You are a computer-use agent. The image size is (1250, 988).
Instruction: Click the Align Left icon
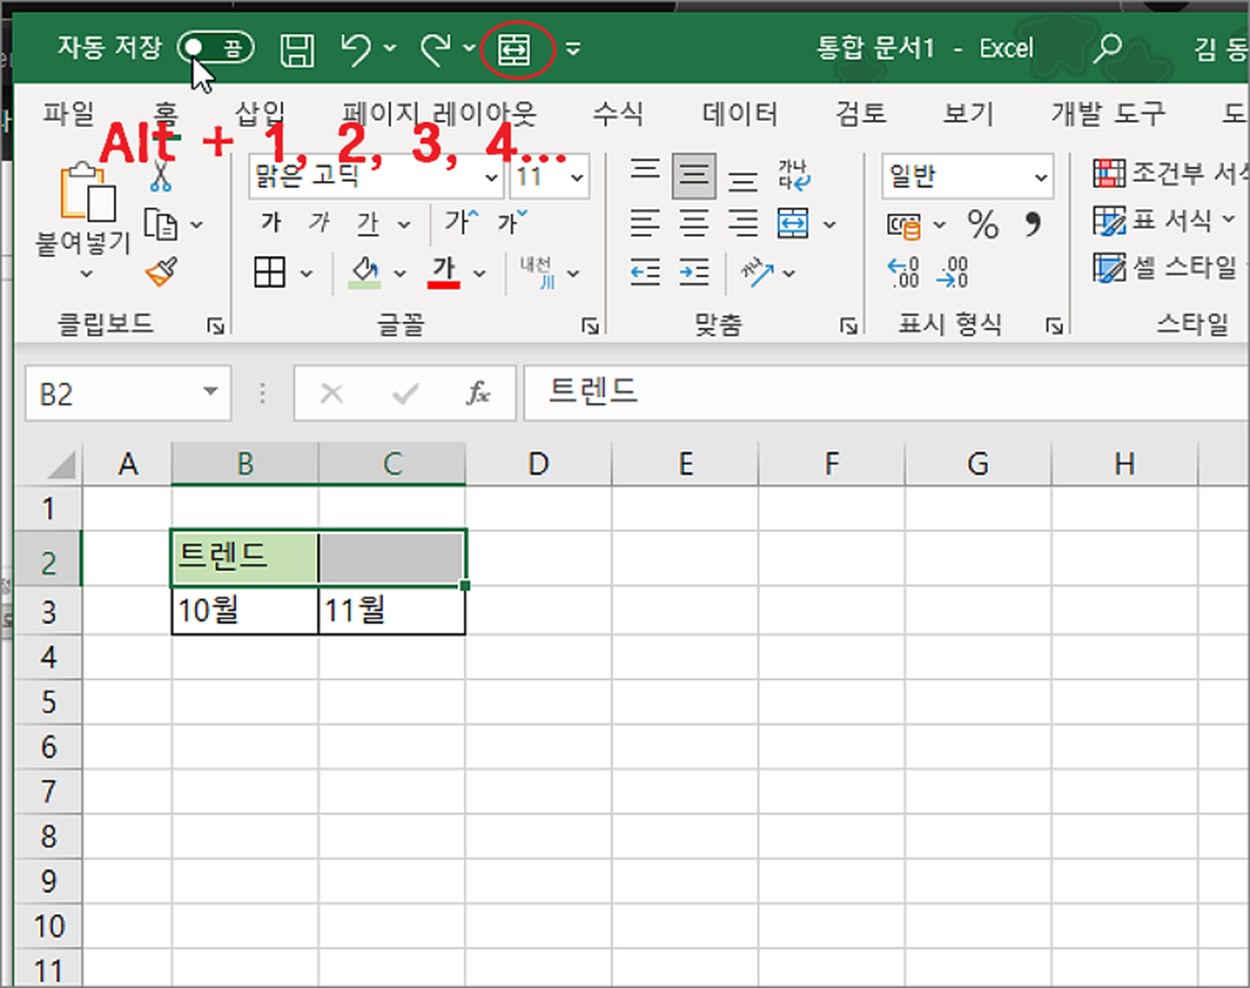click(x=645, y=224)
